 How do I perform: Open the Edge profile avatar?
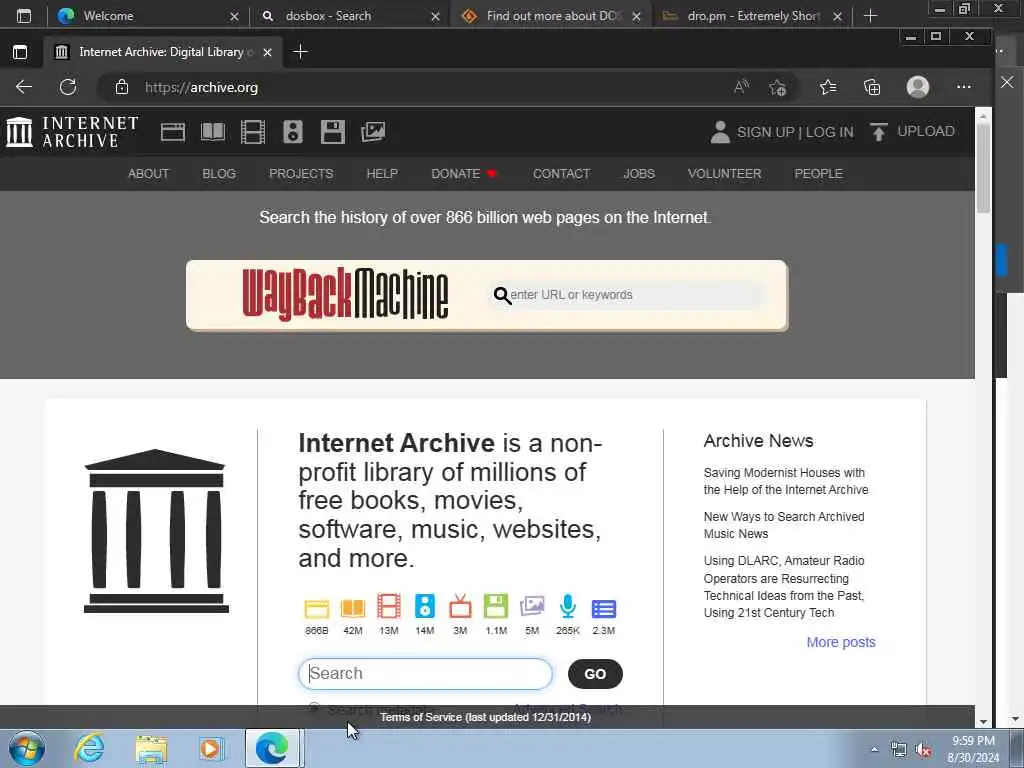pyautogui.click(x=918, y=87)
